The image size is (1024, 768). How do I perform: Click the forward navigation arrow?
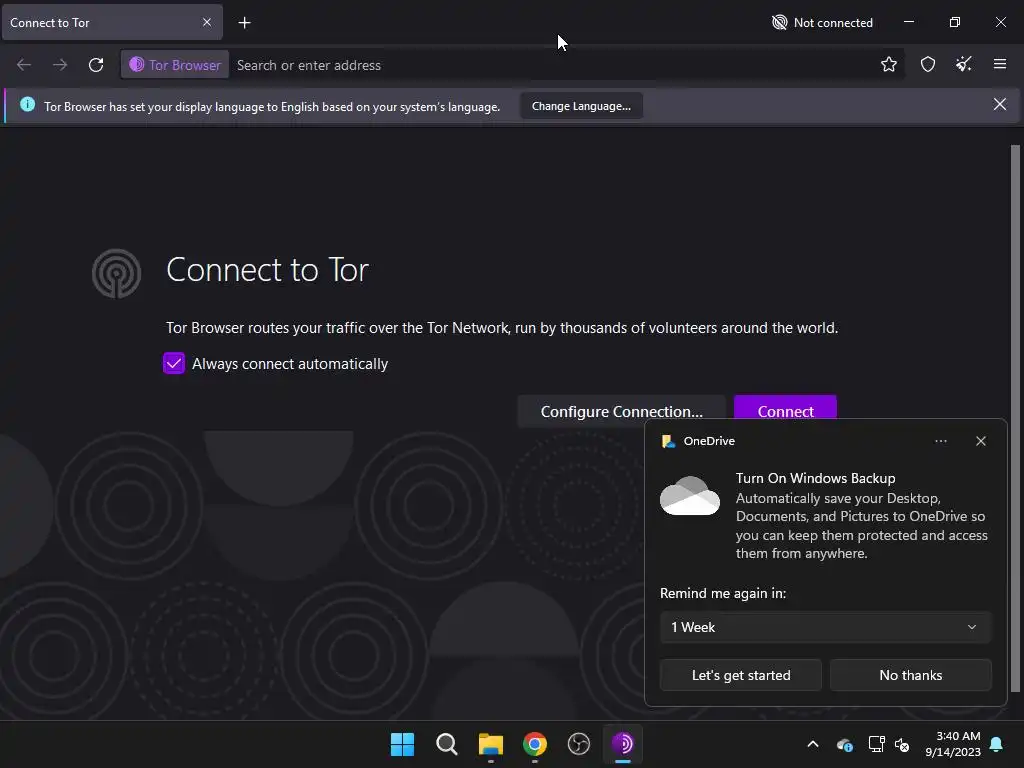pyautogui.click(x=60, y=65)
